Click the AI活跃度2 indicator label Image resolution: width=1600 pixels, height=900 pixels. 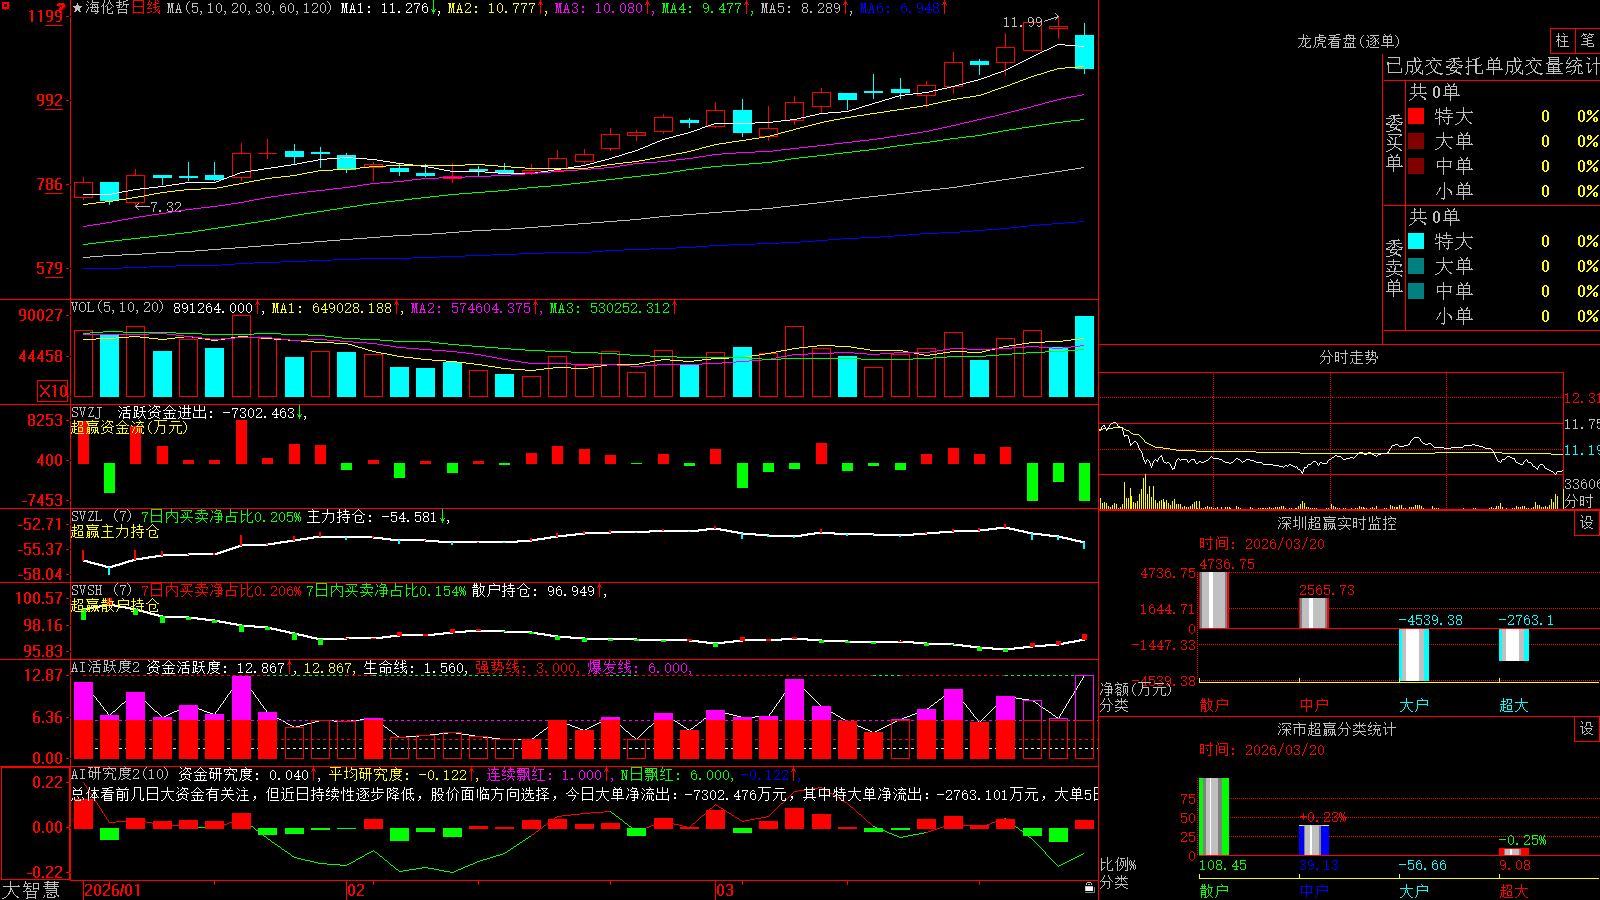pos(106,667)
